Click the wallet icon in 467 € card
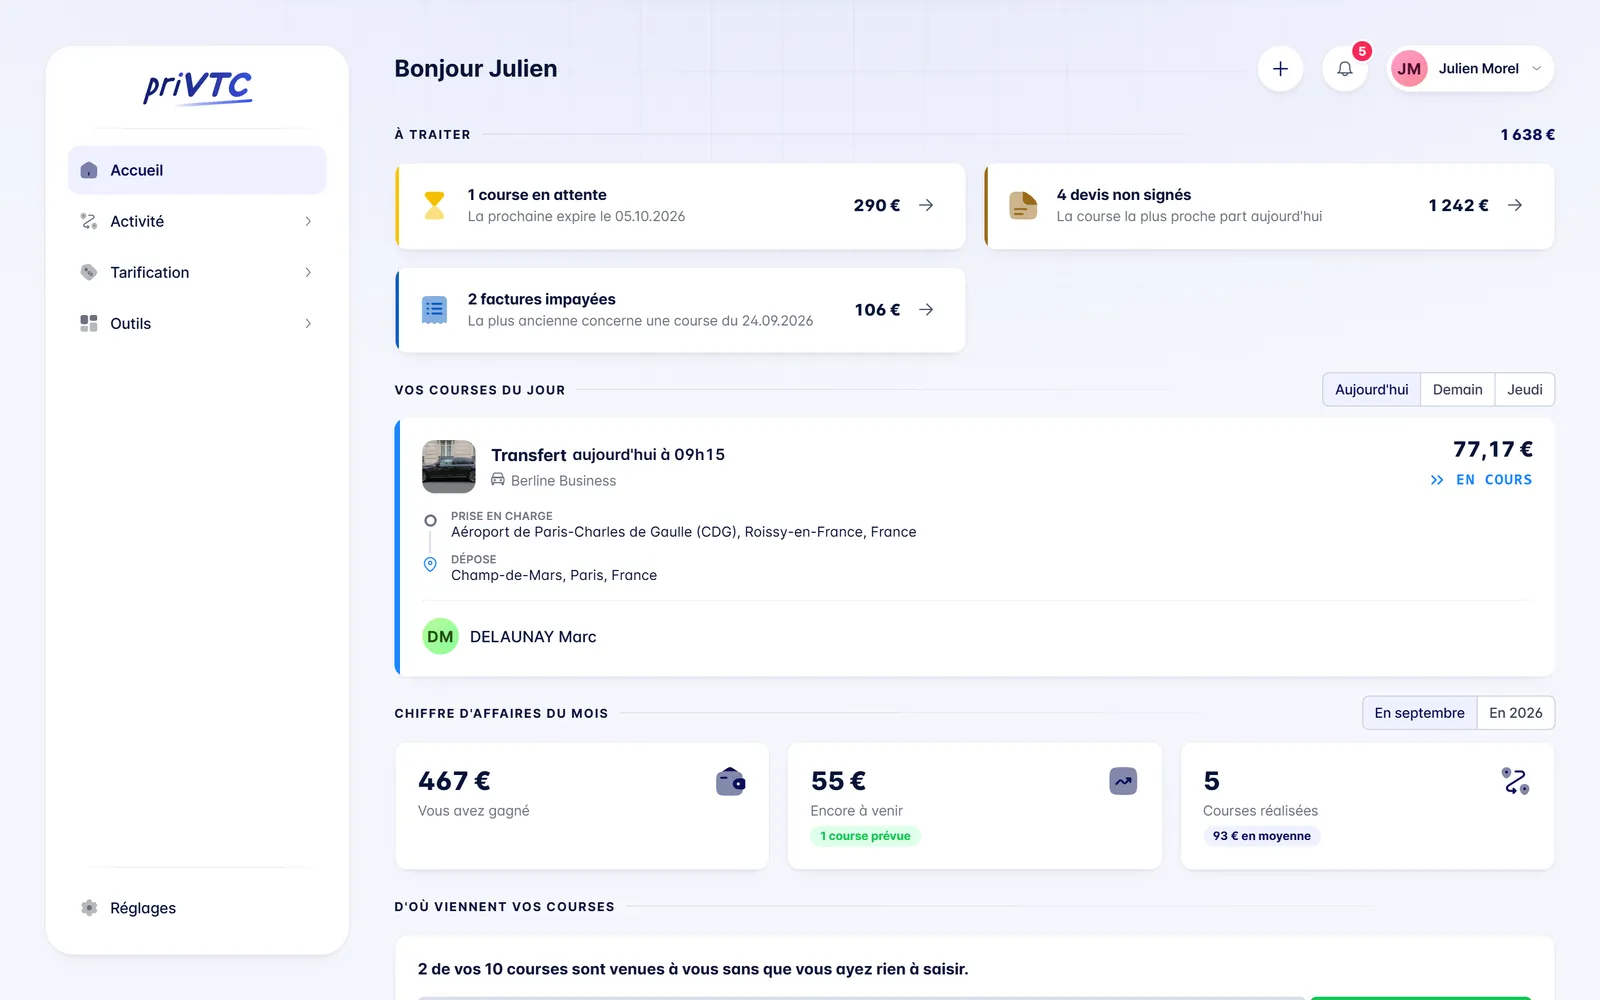This screenshot has width=1600, height=1000. tap(731, 781)
